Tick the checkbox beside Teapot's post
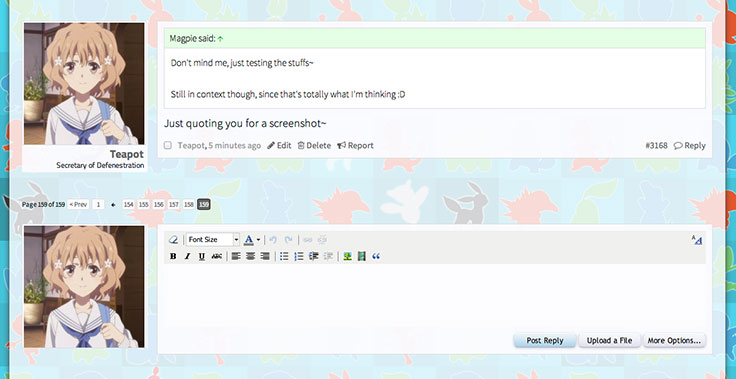This screenshot has width=736, height=379. pyautogui.click(x=168, y=146)
